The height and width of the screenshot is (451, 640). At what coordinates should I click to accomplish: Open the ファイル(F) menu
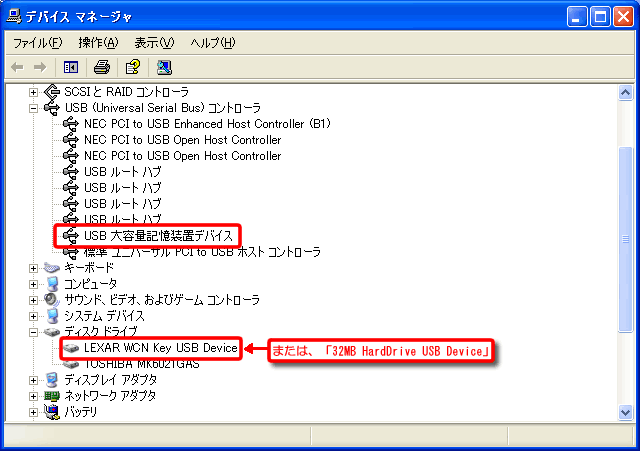[37, 43]
